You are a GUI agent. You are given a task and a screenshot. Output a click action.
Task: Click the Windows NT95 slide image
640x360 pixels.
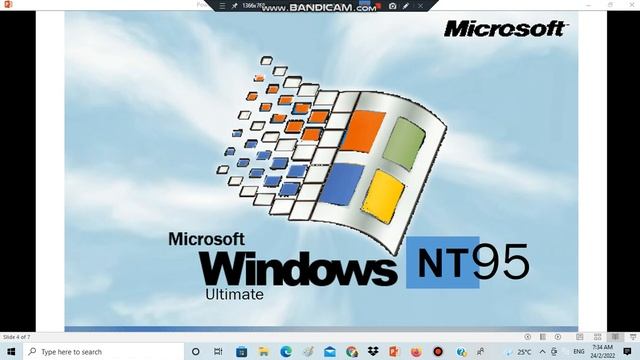click(x=321, y=171)
